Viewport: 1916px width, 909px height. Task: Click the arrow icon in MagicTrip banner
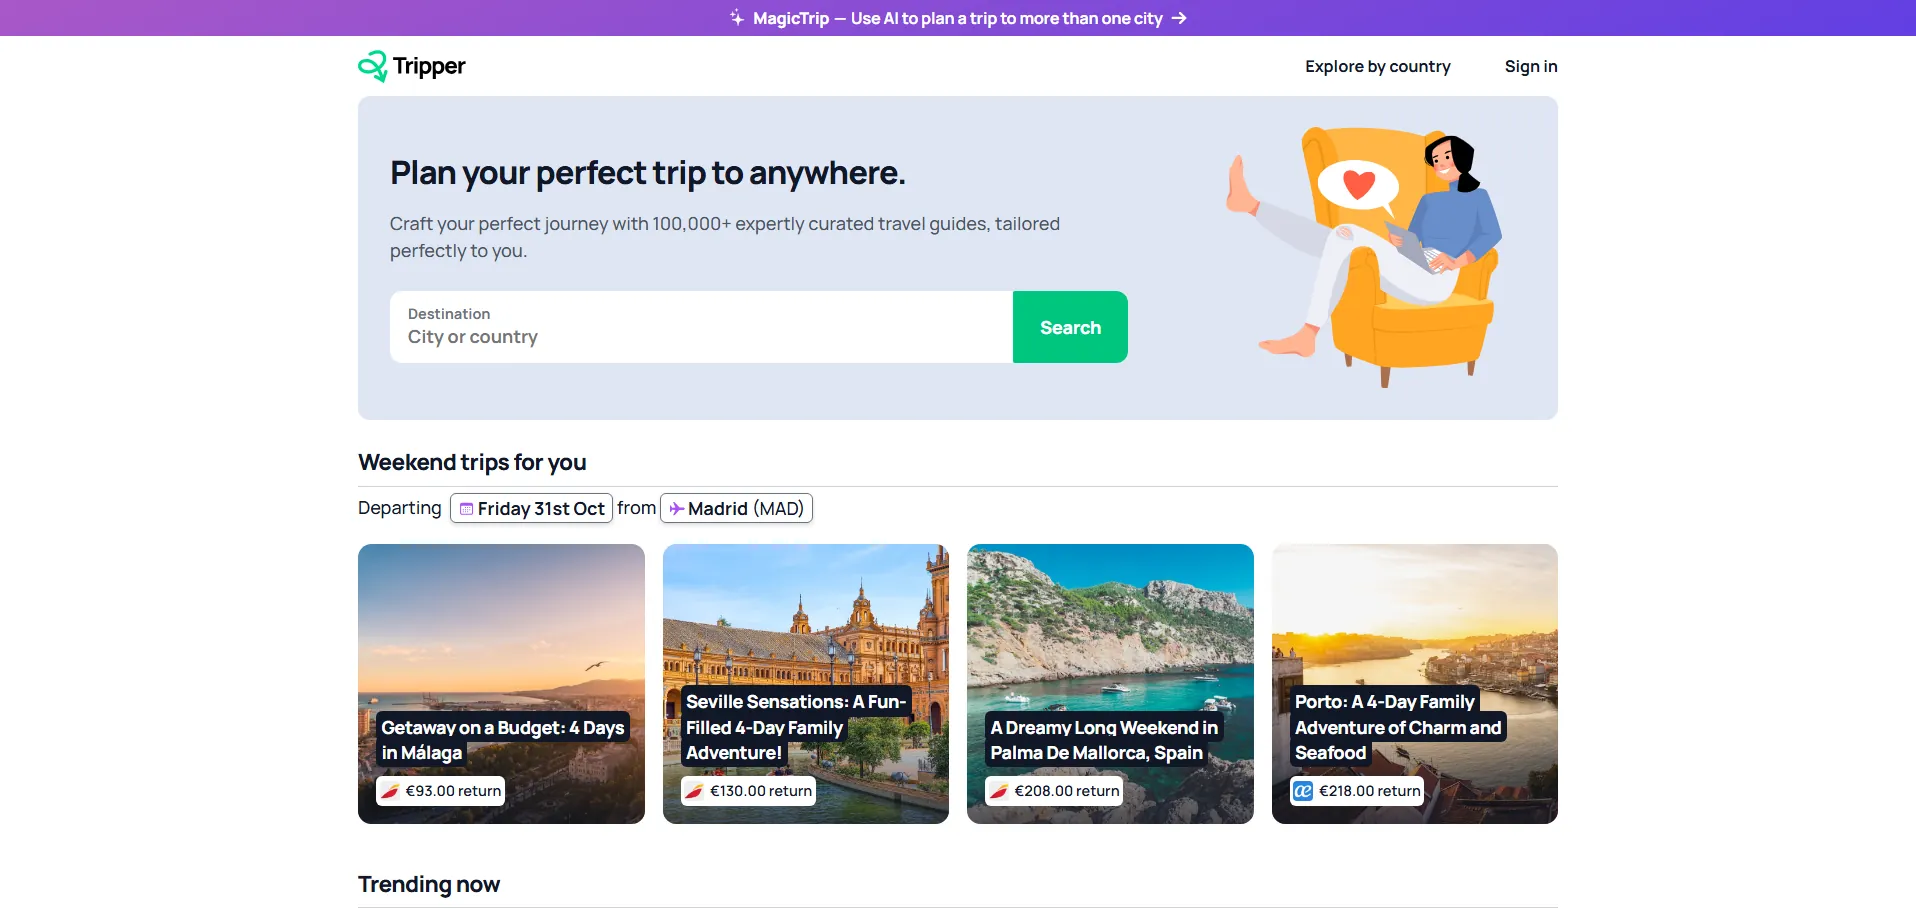pyautogui.click(x=1179, y=18)
